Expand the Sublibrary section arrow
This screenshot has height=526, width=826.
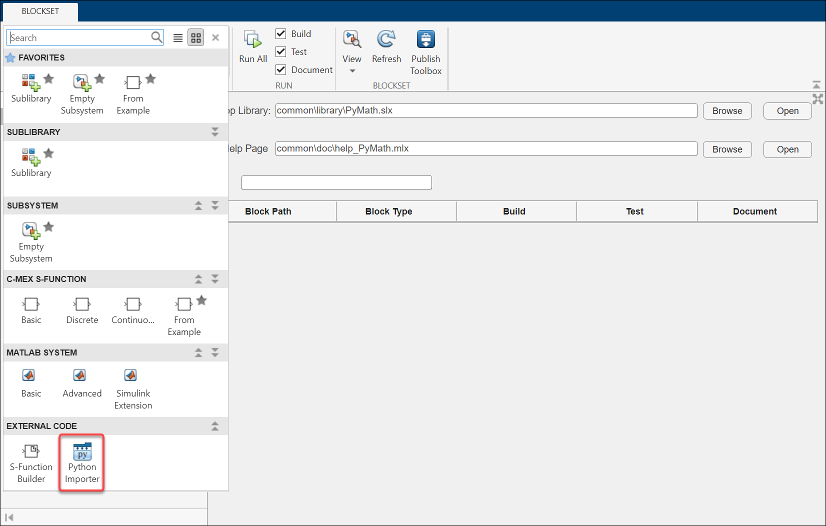pyautogui.click(x=214, y=132)
